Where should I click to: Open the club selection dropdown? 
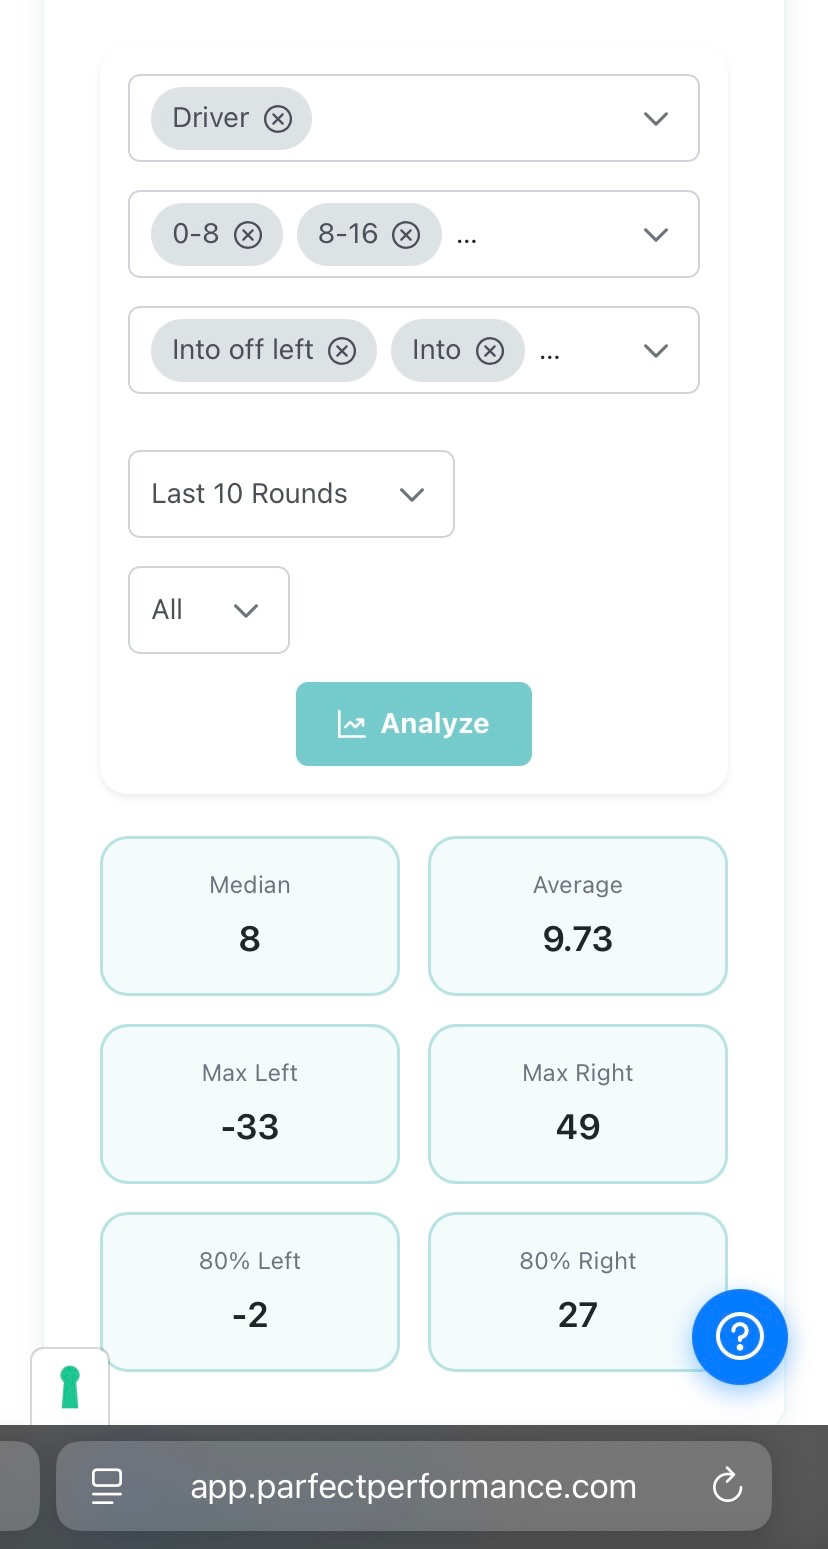pos(655,118)
